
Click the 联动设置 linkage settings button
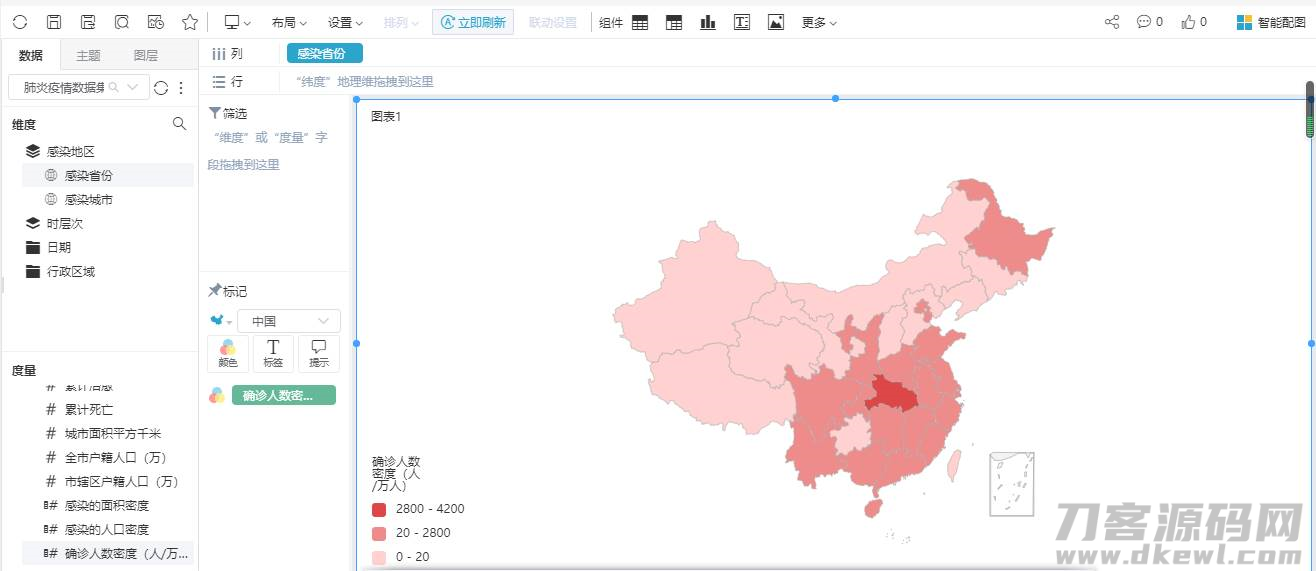point(552,22)
